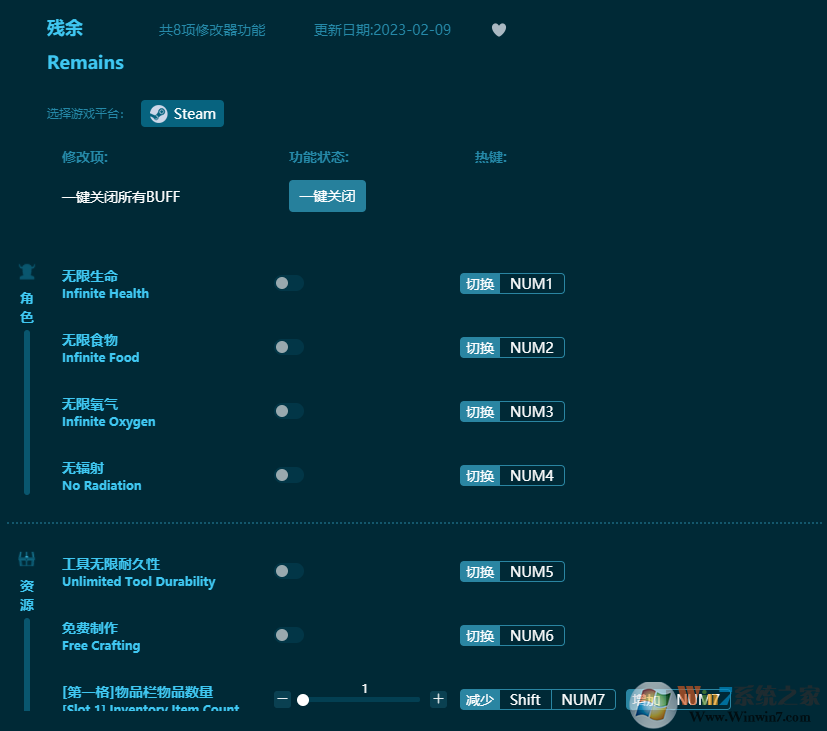
Task: Toggle Infinite Health switch
Action: point(289,283)
